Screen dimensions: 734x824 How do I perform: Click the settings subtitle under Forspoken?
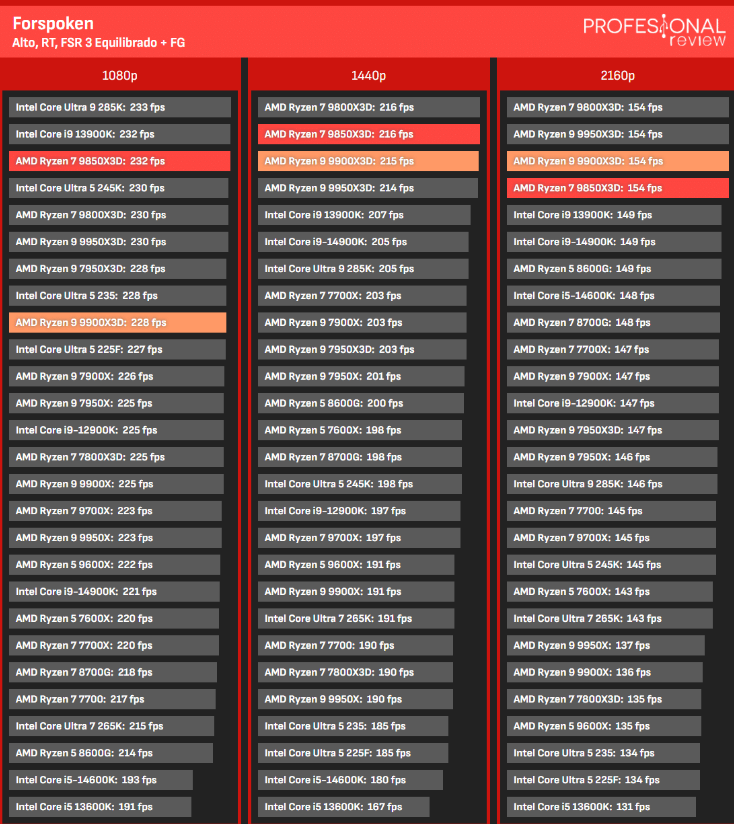coord(98,43)
